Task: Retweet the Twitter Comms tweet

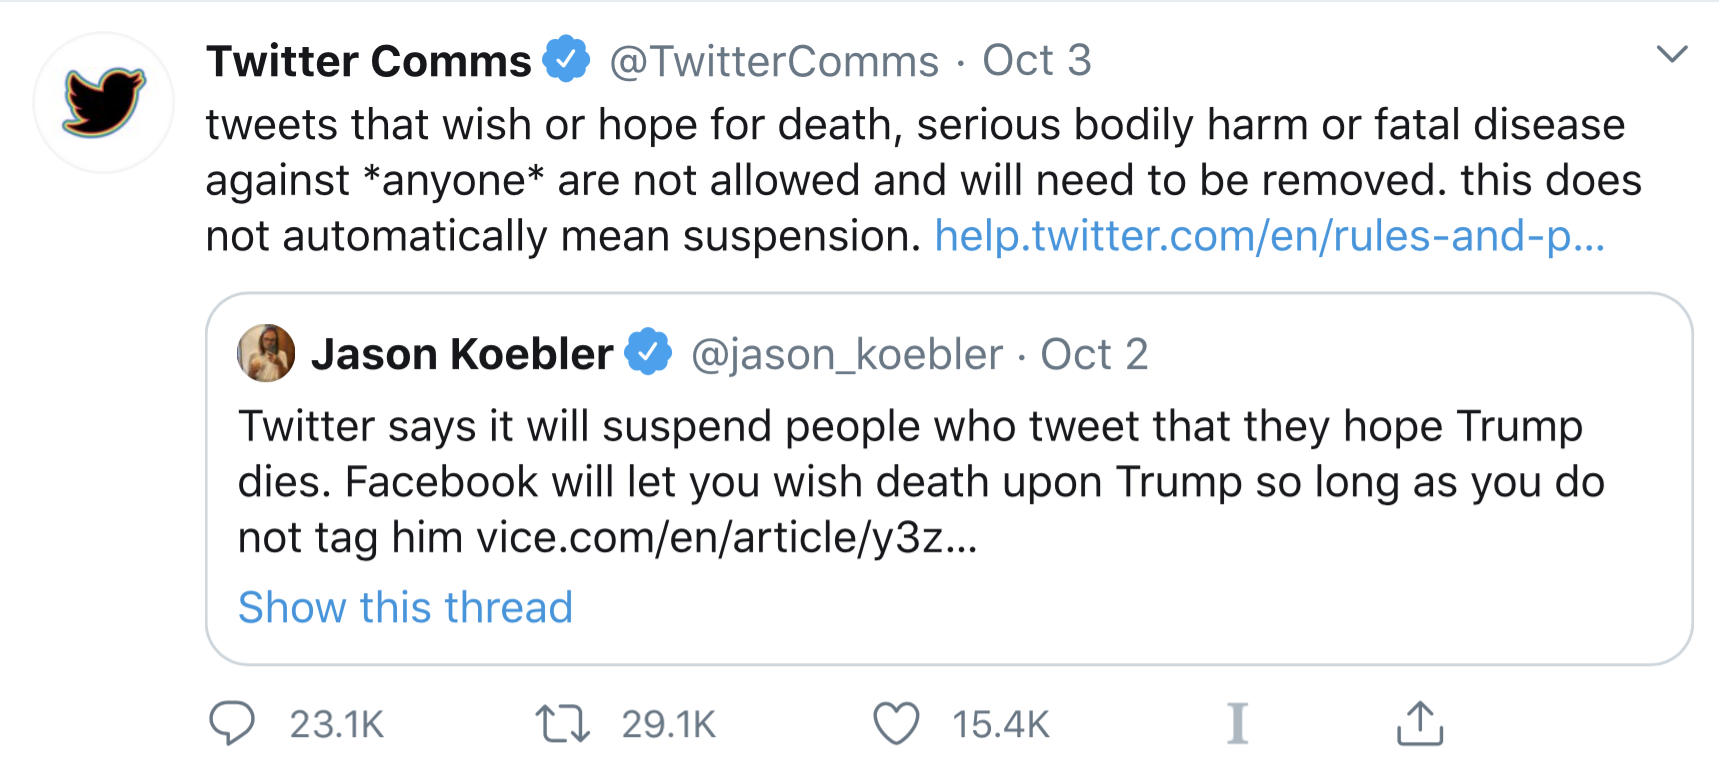Action: pyautogui.click(x=562, y=723)
